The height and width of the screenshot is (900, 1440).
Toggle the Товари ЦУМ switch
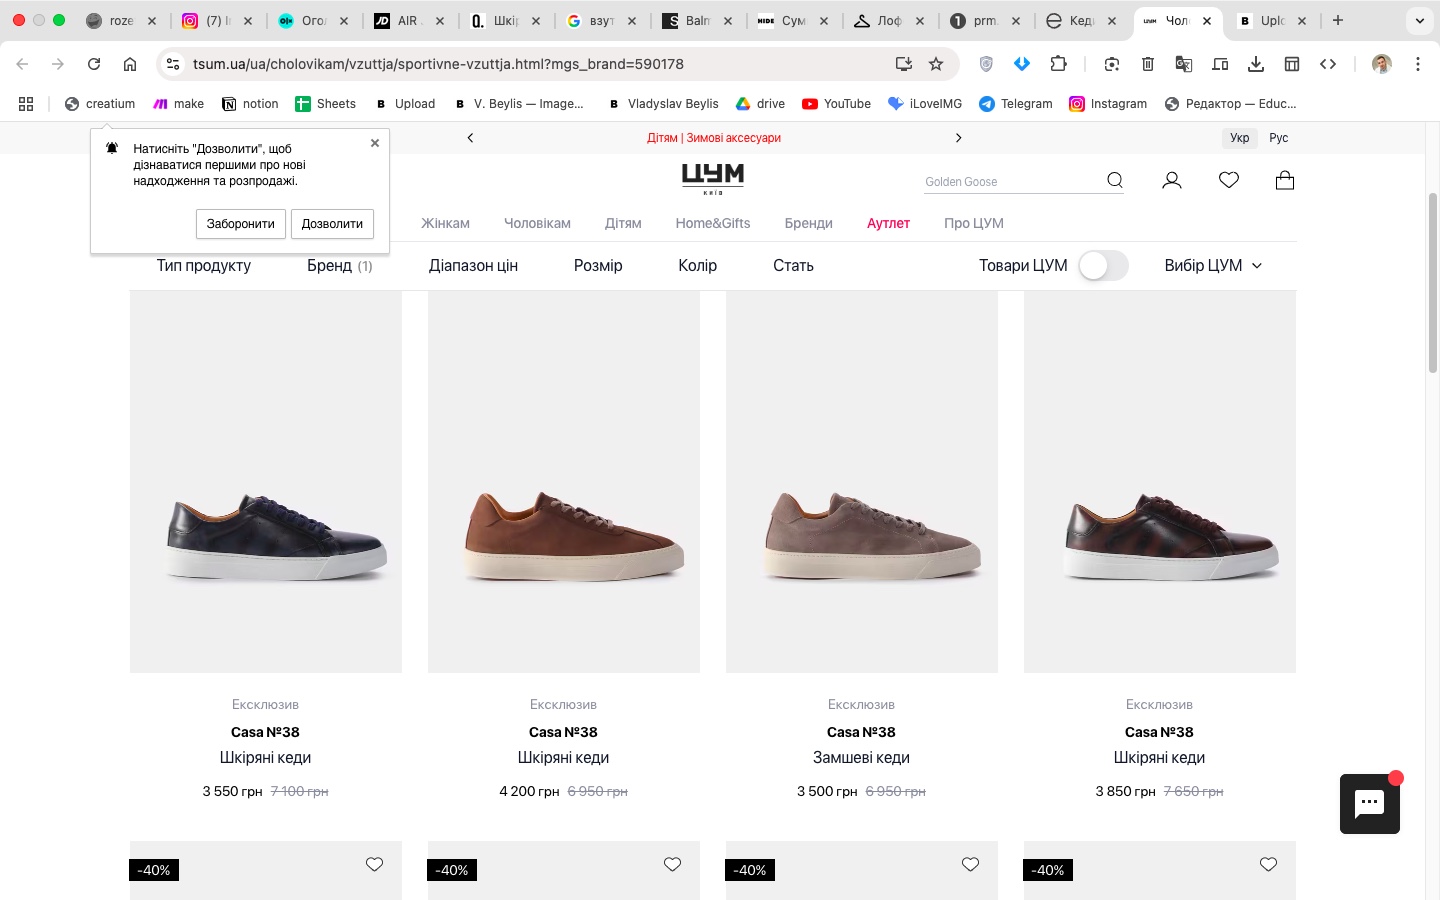pyautogui.click(x=1103, y=266)
